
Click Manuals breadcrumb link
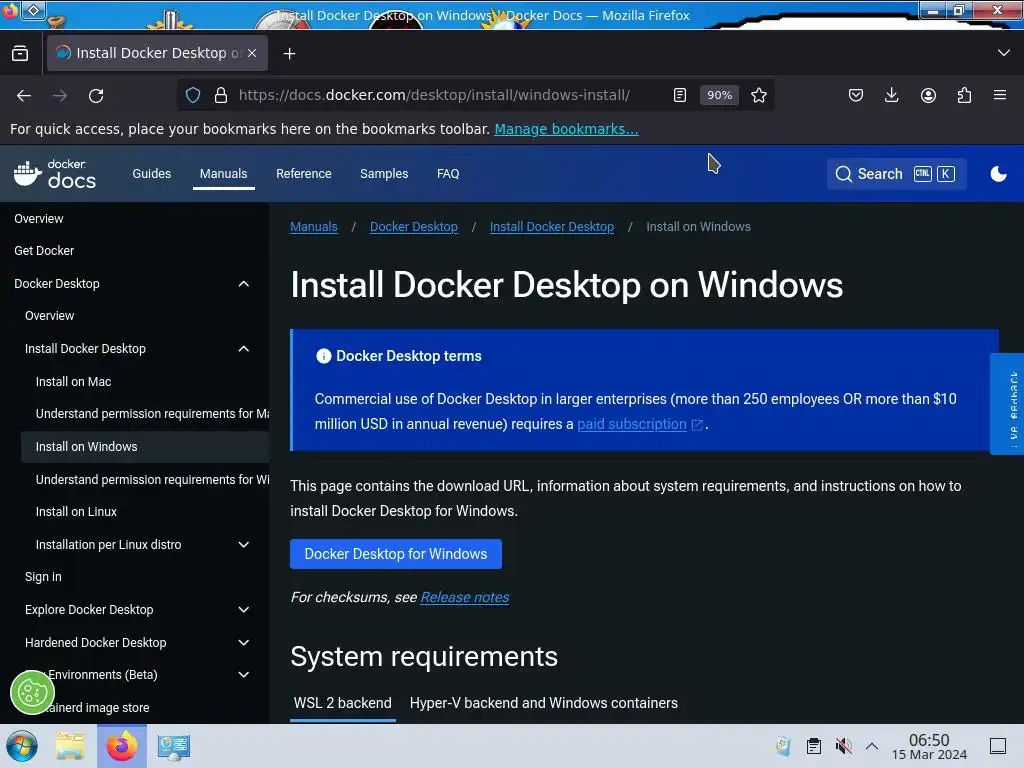[x=313, y=227]
